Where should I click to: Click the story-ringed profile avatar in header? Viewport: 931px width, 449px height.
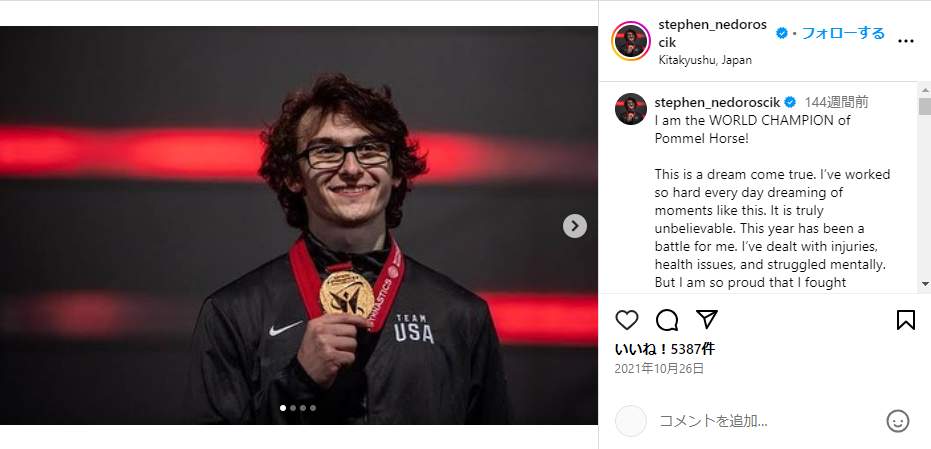(x=631, y=42)
